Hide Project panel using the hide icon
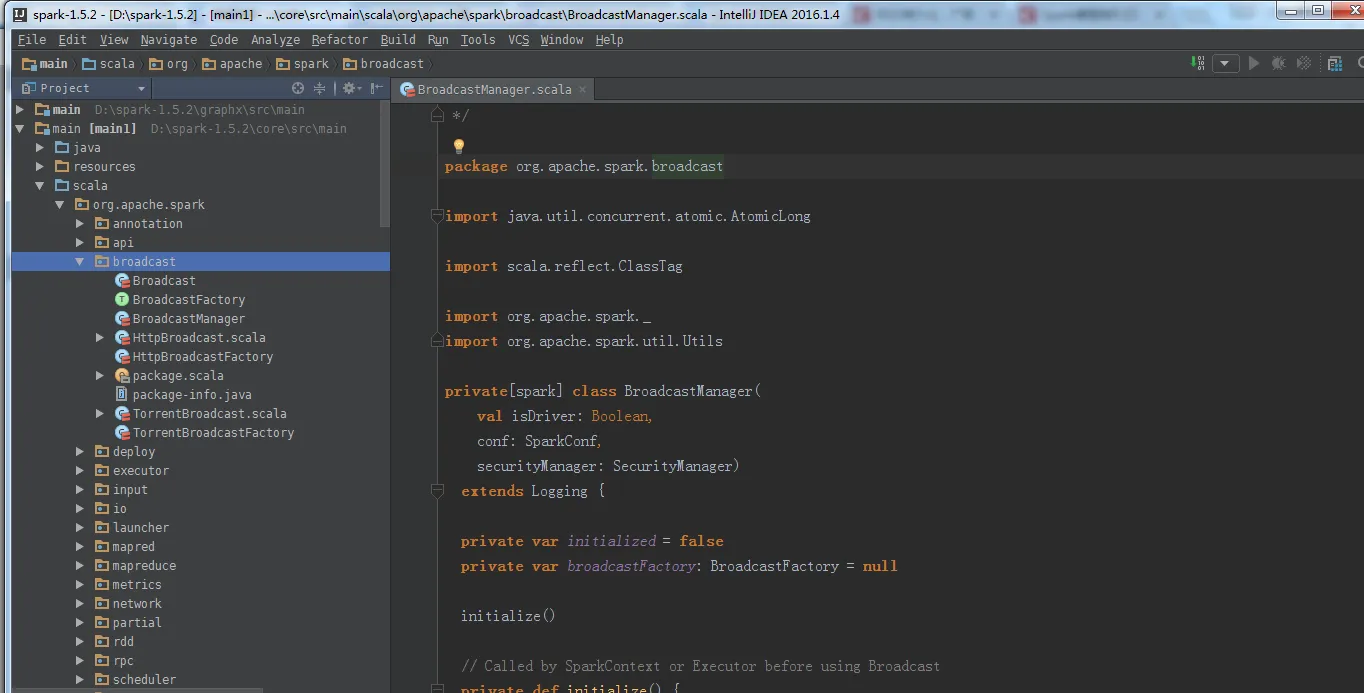This screenshot has width=1364, height=693. tap(376, 88)
